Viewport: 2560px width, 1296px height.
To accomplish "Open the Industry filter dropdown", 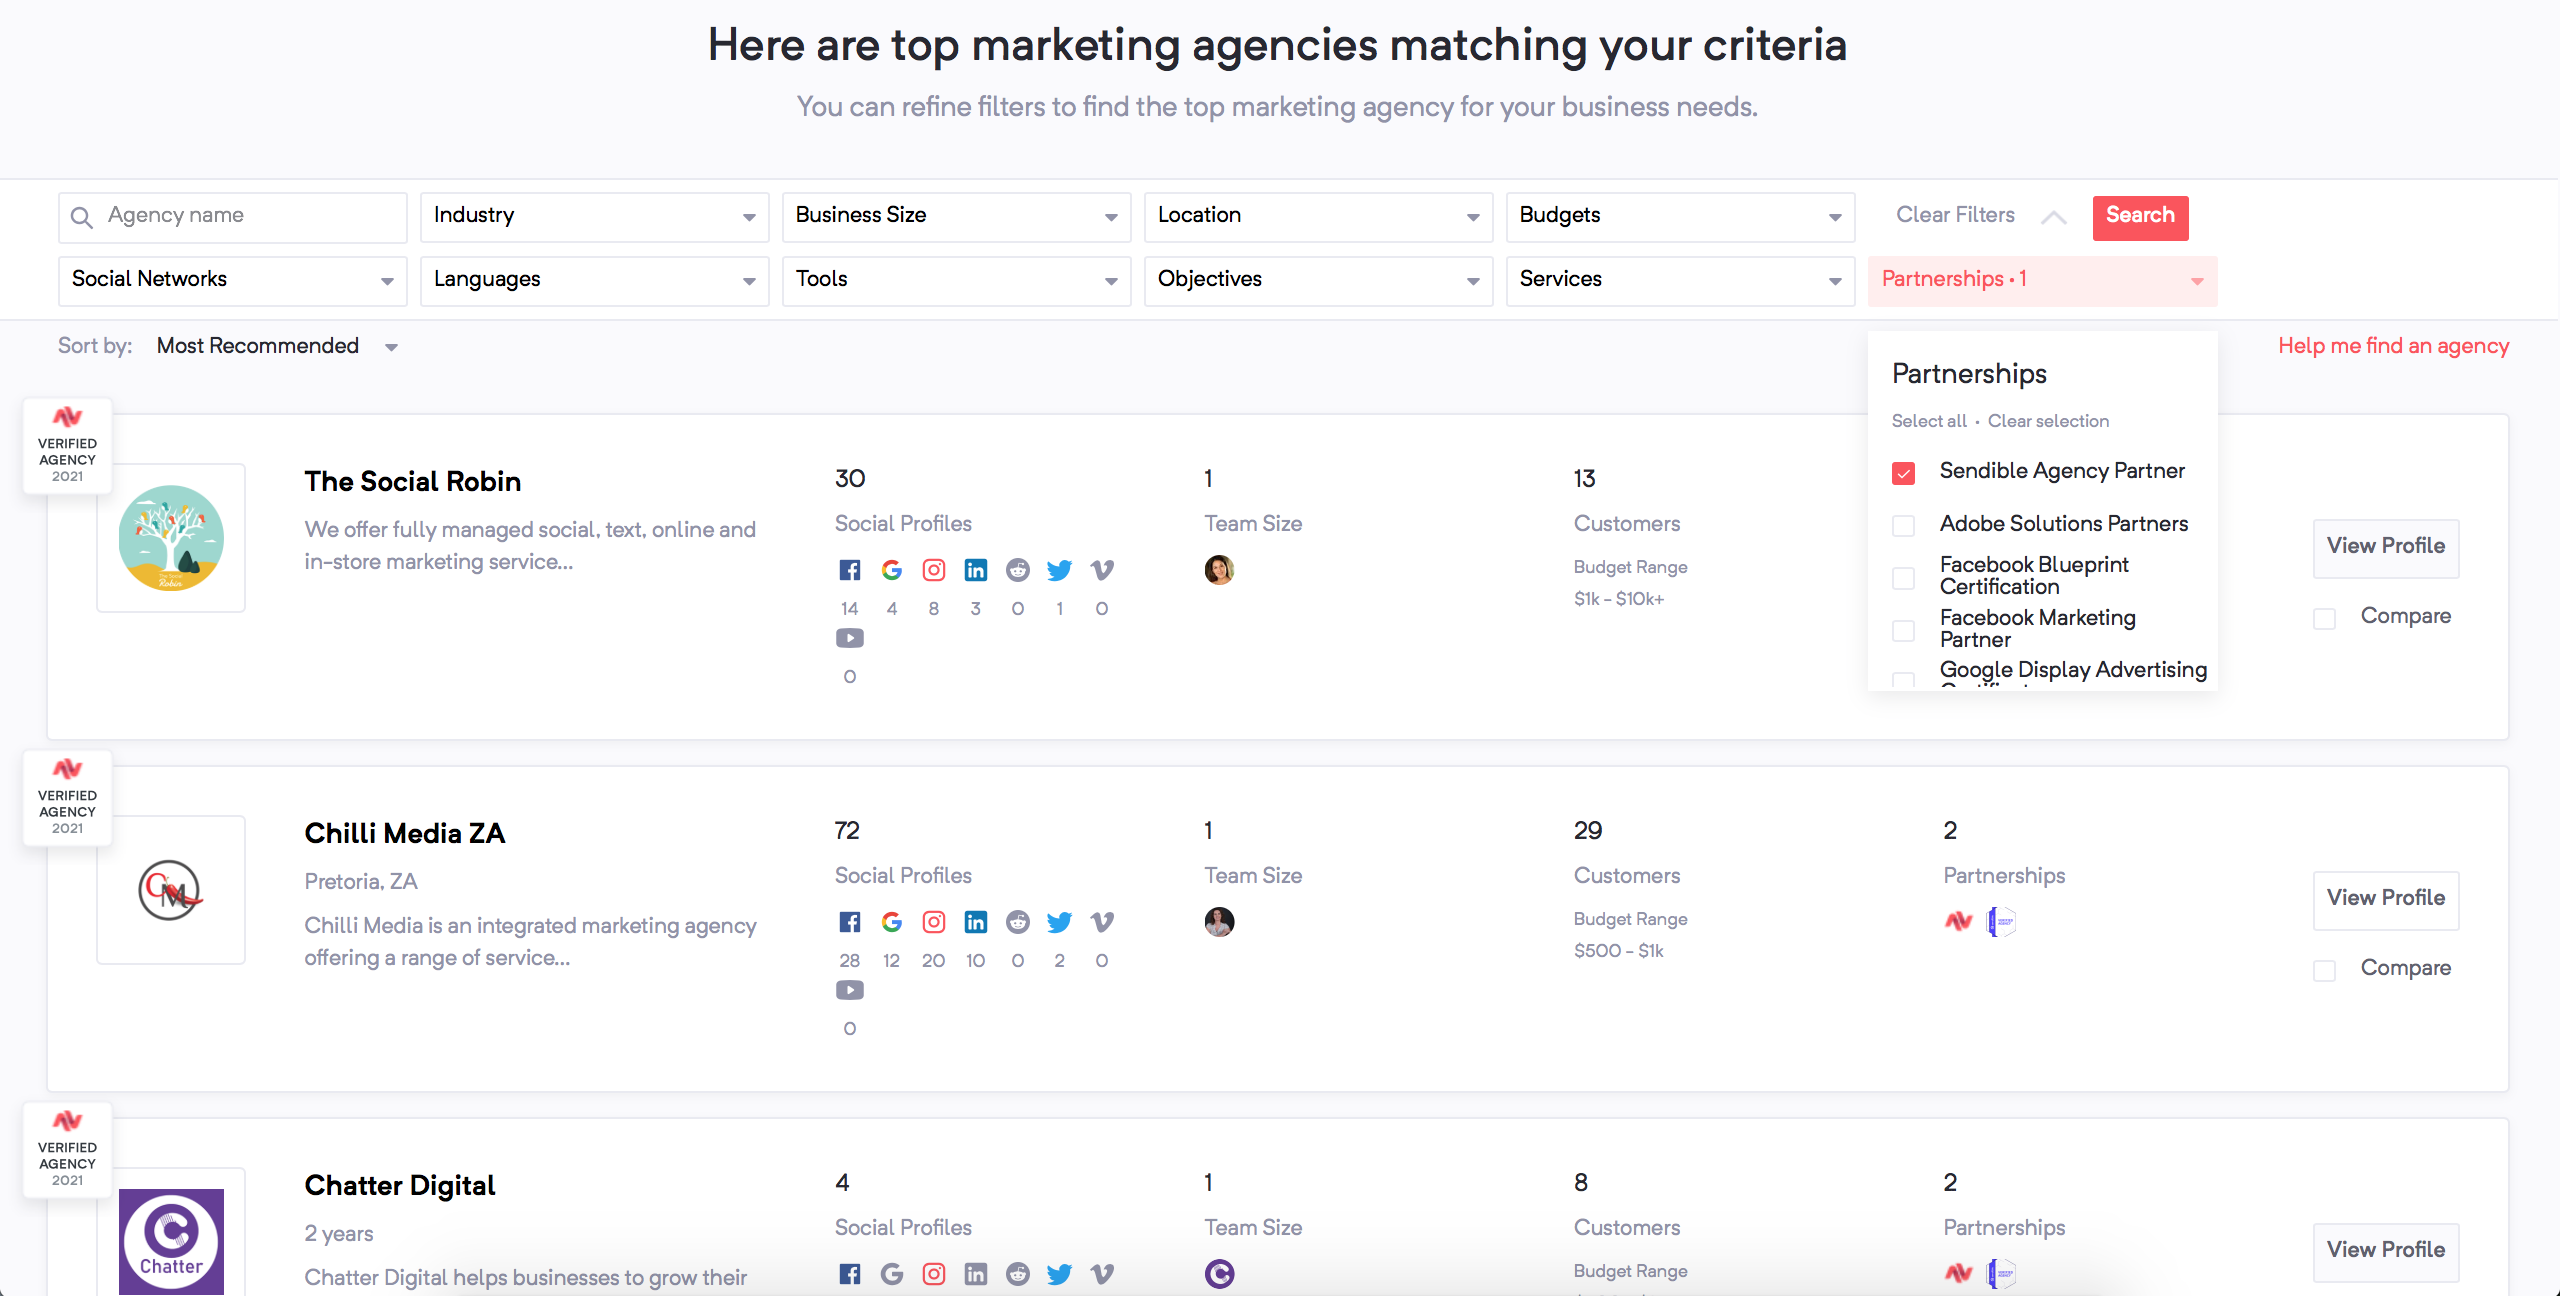I will (x=594, y=217).
